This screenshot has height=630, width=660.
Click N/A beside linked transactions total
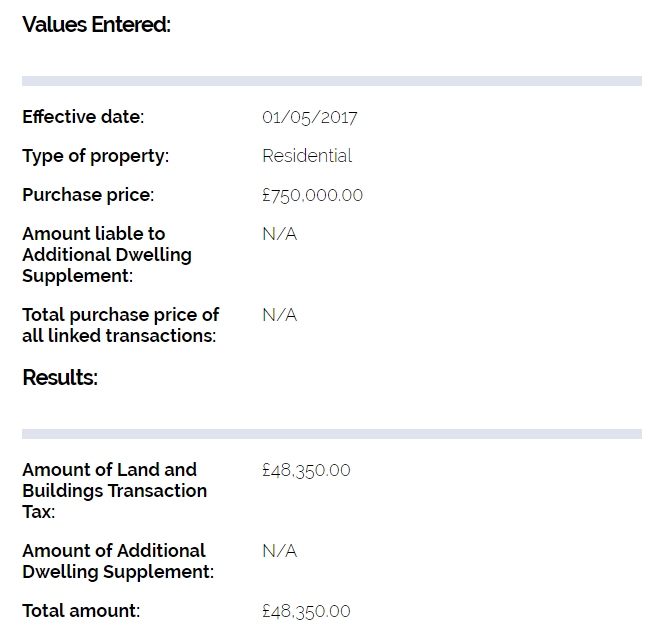pyautogui.click(x=279, y=315)
